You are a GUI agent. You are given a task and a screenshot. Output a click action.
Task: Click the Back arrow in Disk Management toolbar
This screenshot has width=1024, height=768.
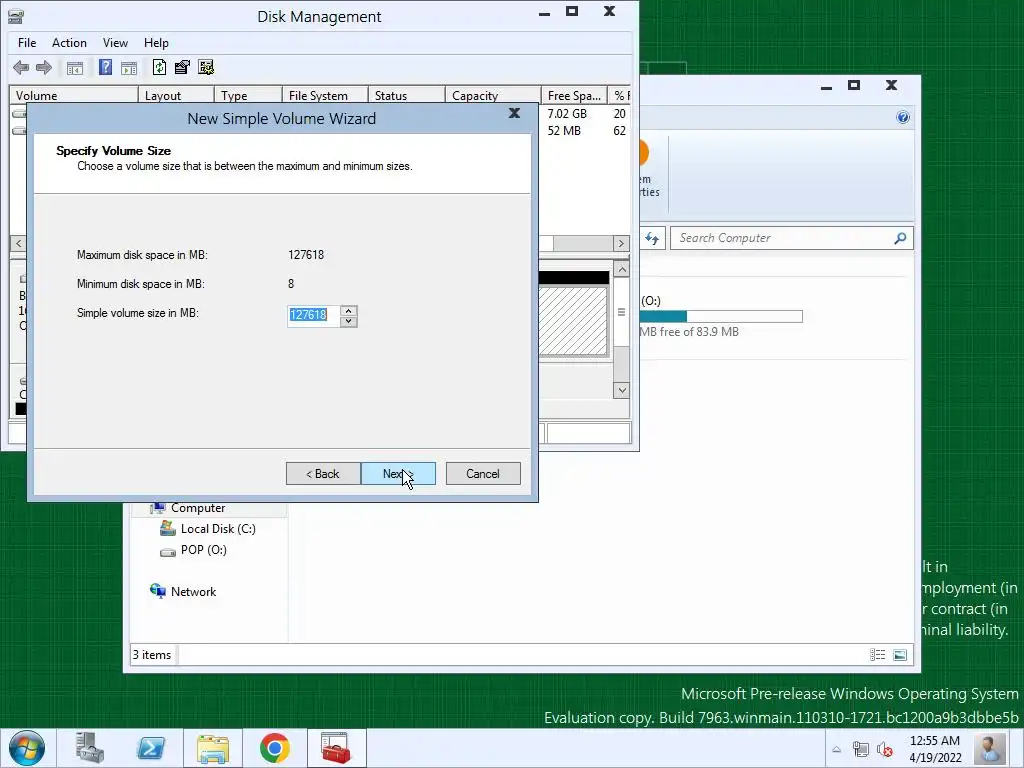coord(21,67)
